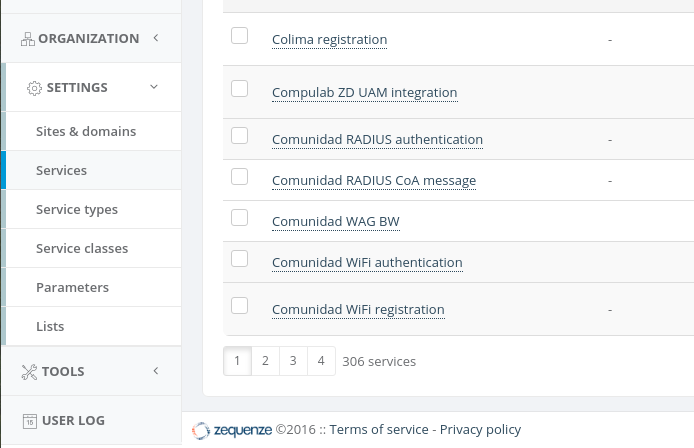694x448 pixels.
Task: Check the Comunidad WAG BW row checkbox
Action: pyautogui.click(x=239, y=218)
